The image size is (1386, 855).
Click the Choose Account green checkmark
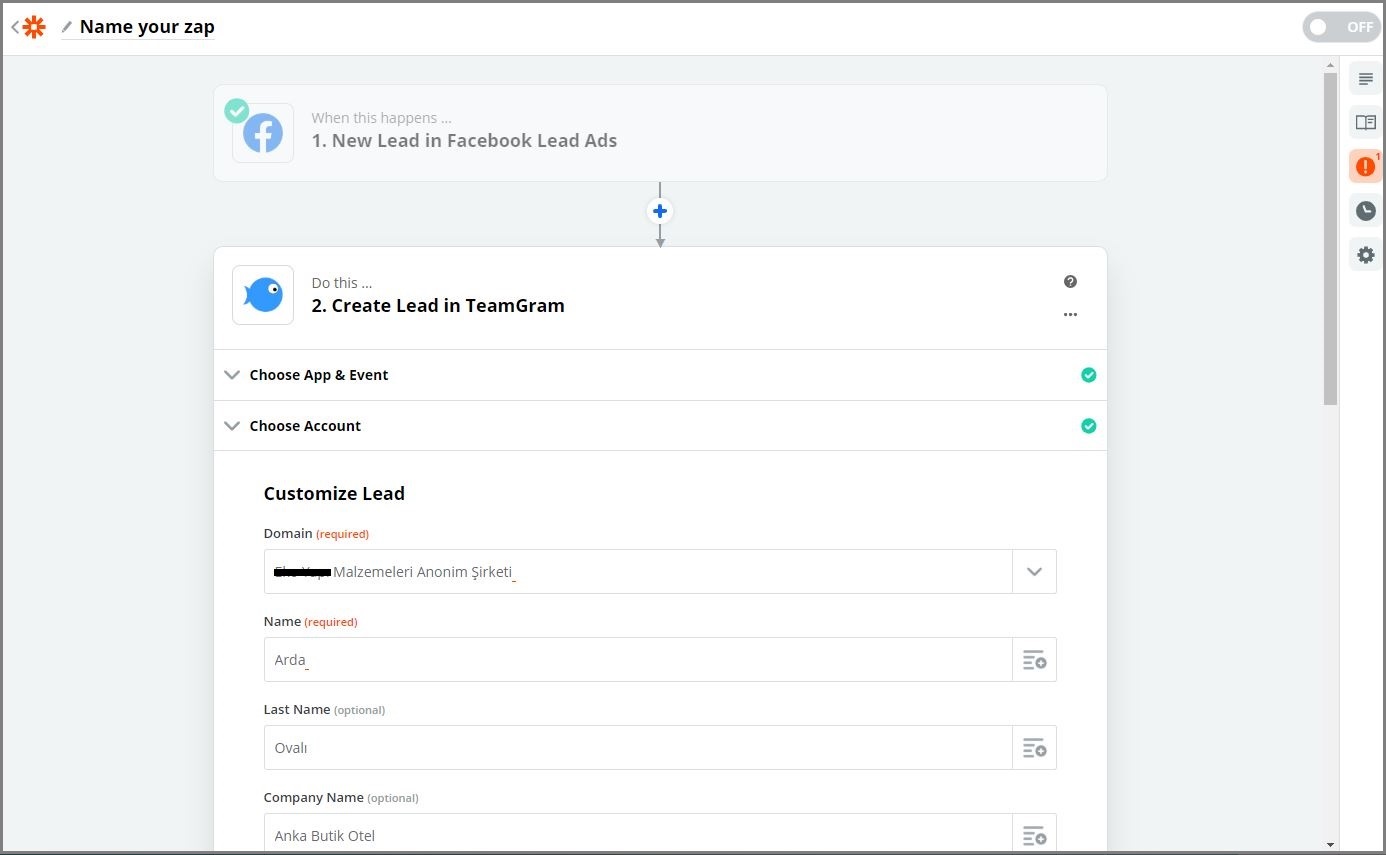[x=1088, y=426]
